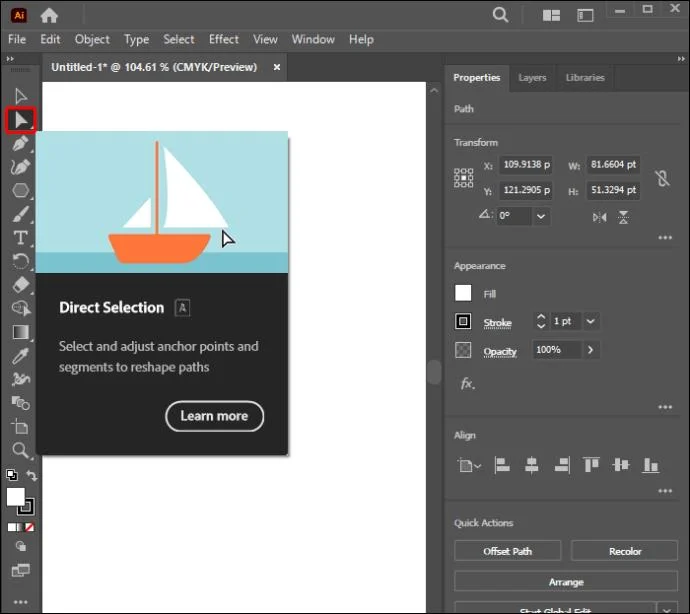Align objects to vertical top
Image resolution: width=690 pixels, height=614 pixels.
[591, 464]
